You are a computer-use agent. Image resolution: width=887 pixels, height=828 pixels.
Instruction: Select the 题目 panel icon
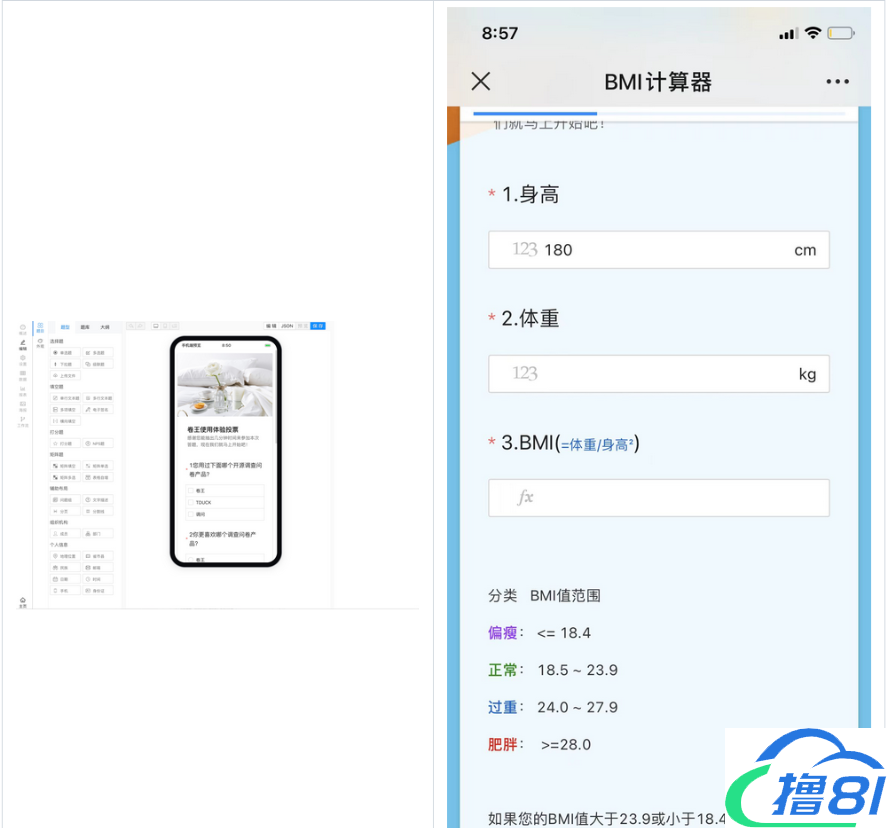(40, 327)
